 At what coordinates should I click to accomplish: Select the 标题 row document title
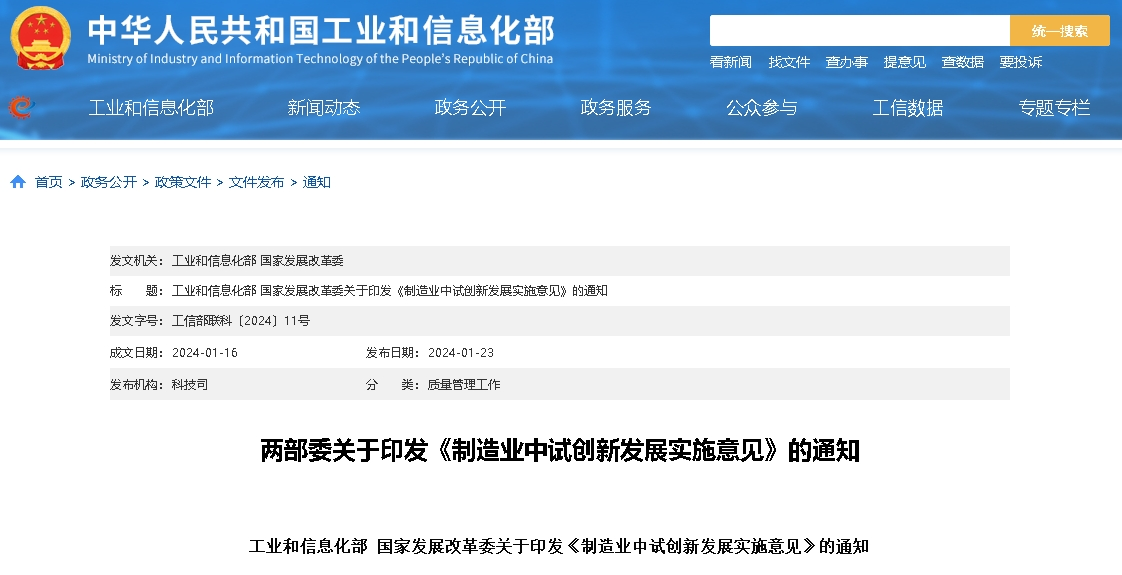[x=389, y=291]
